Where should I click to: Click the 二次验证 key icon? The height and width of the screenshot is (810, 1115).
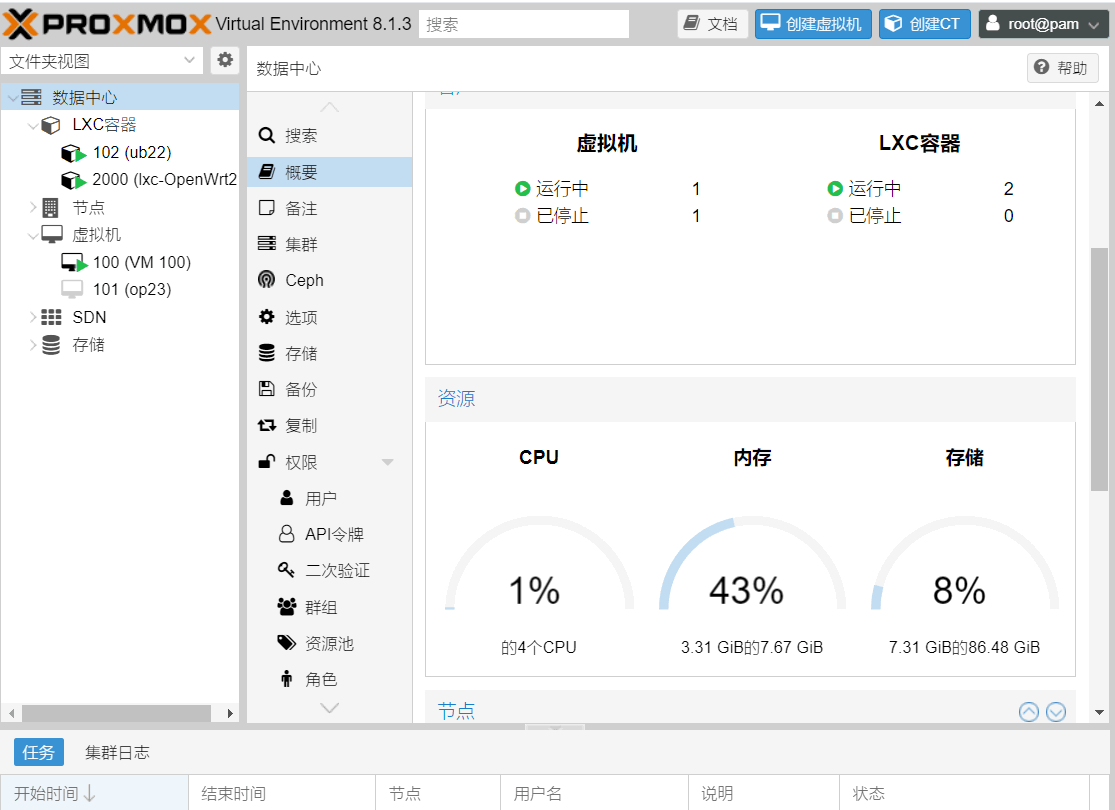(286, 570)
